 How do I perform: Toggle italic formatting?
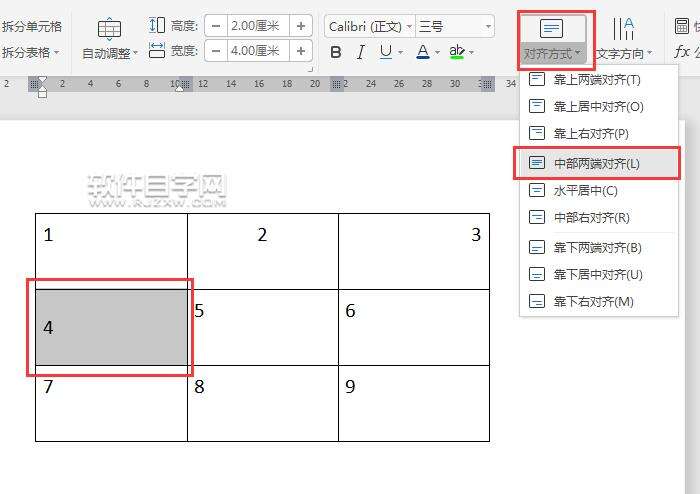coord(361,52)
